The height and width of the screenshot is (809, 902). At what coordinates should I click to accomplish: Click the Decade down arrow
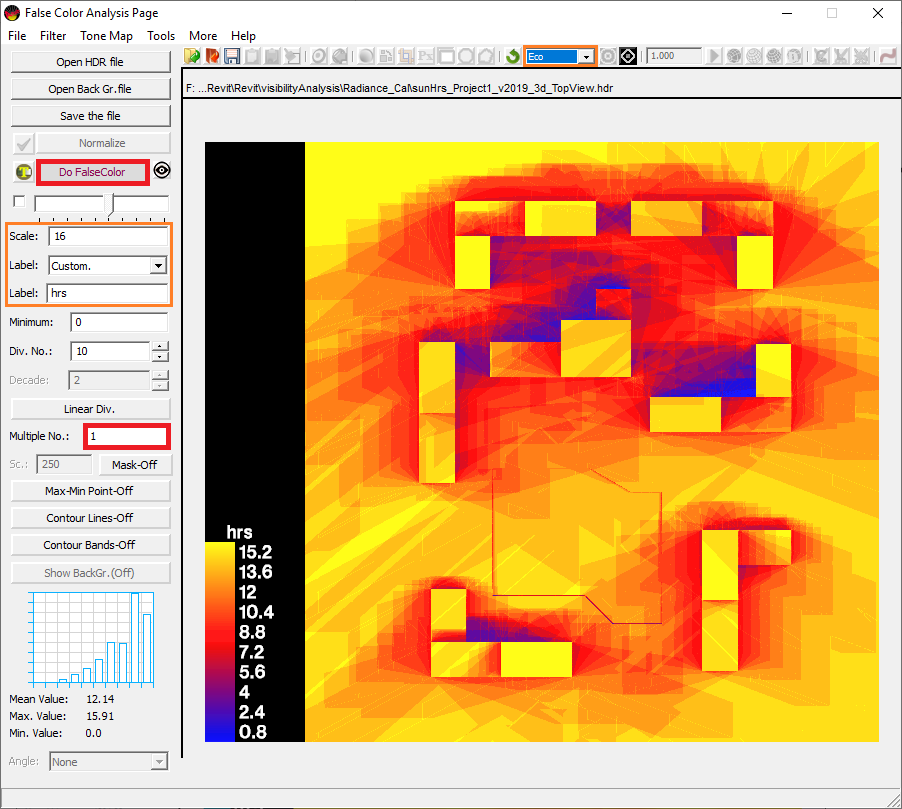point(160,385)
